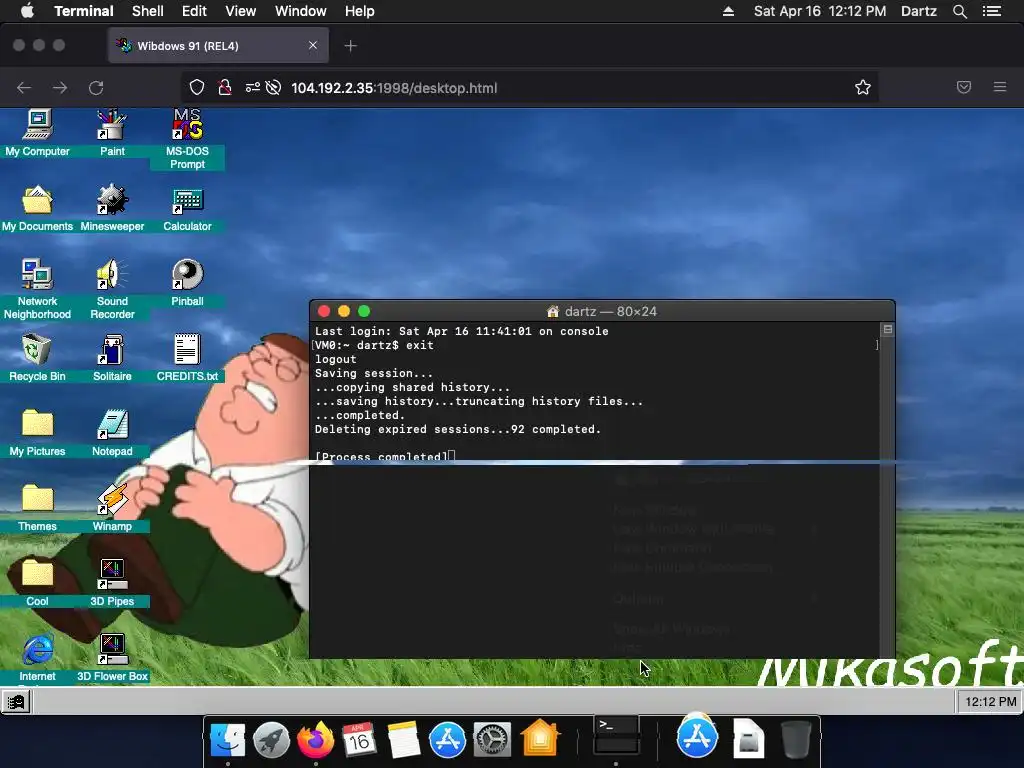This screenshot has width=1024, height=768.
Task: Open the My Pictures folder
Action: (37, 424)
